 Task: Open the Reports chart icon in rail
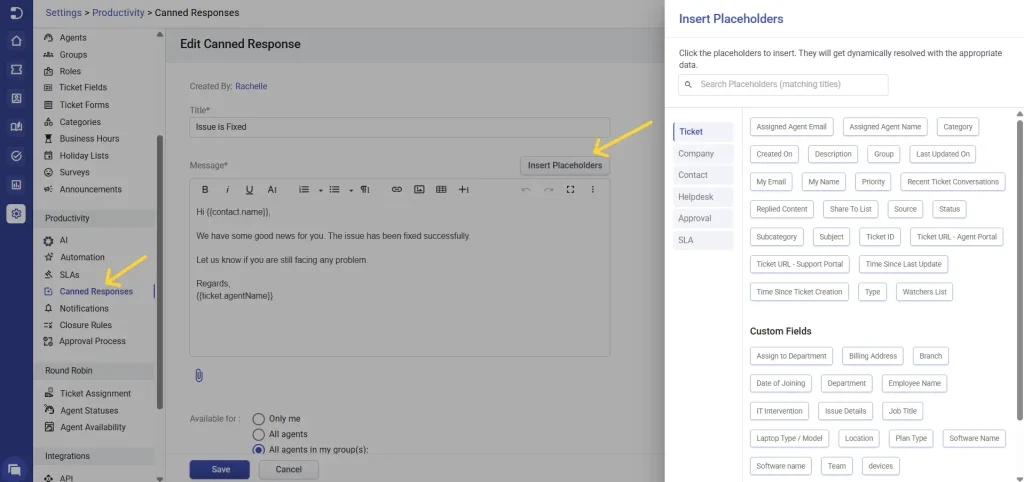click(x=16, y=184)
